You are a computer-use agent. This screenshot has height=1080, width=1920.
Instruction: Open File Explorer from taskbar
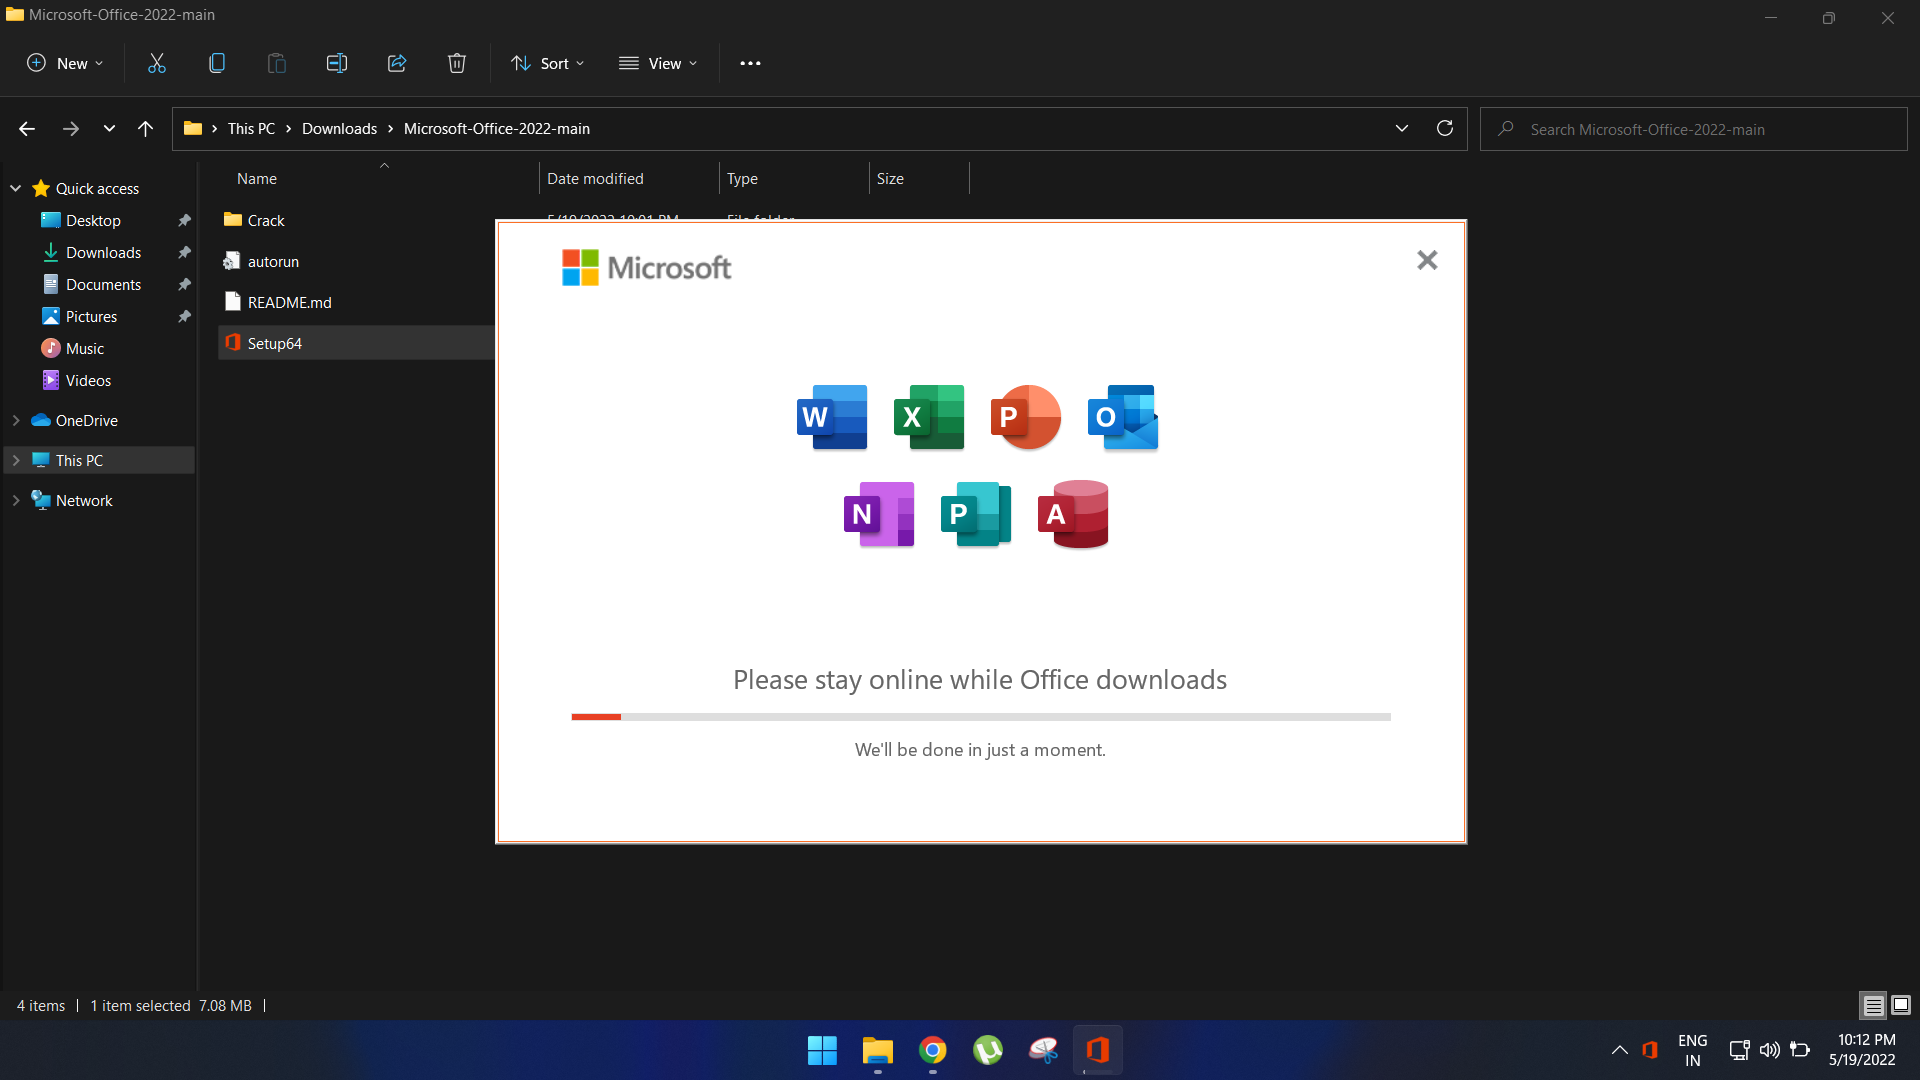click(878, 1050)
